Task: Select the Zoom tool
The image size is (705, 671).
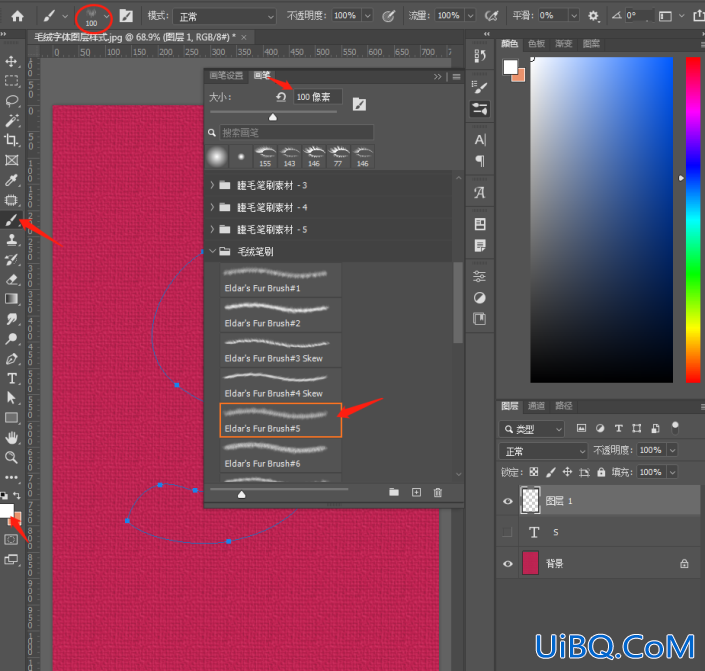Action: (11, 457)
